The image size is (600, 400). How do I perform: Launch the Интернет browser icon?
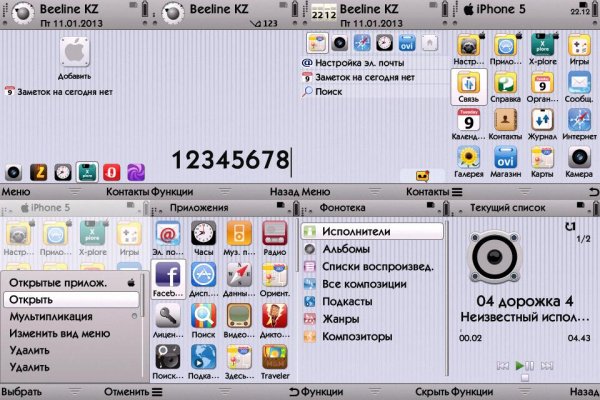click(579, 121)
